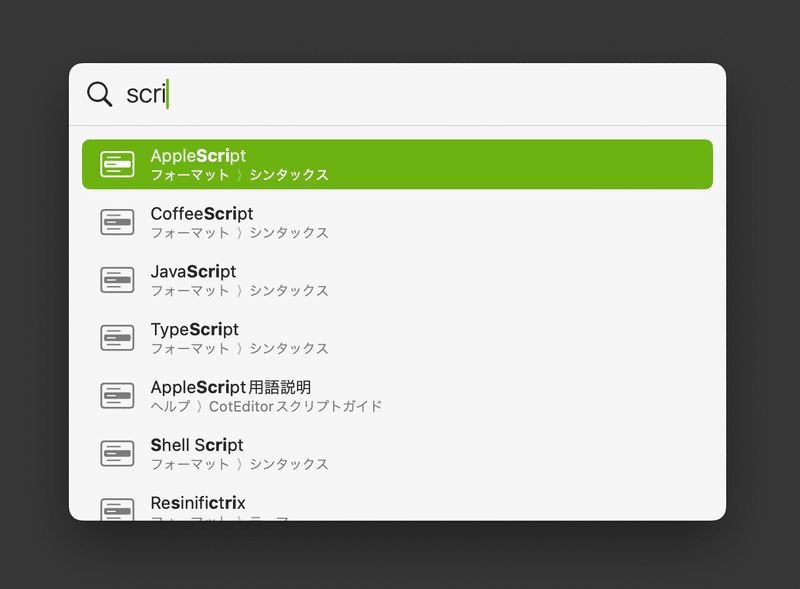Select the JavaScript result title
This screenshot has width=800, height=589.
click(x=193, y=272)
